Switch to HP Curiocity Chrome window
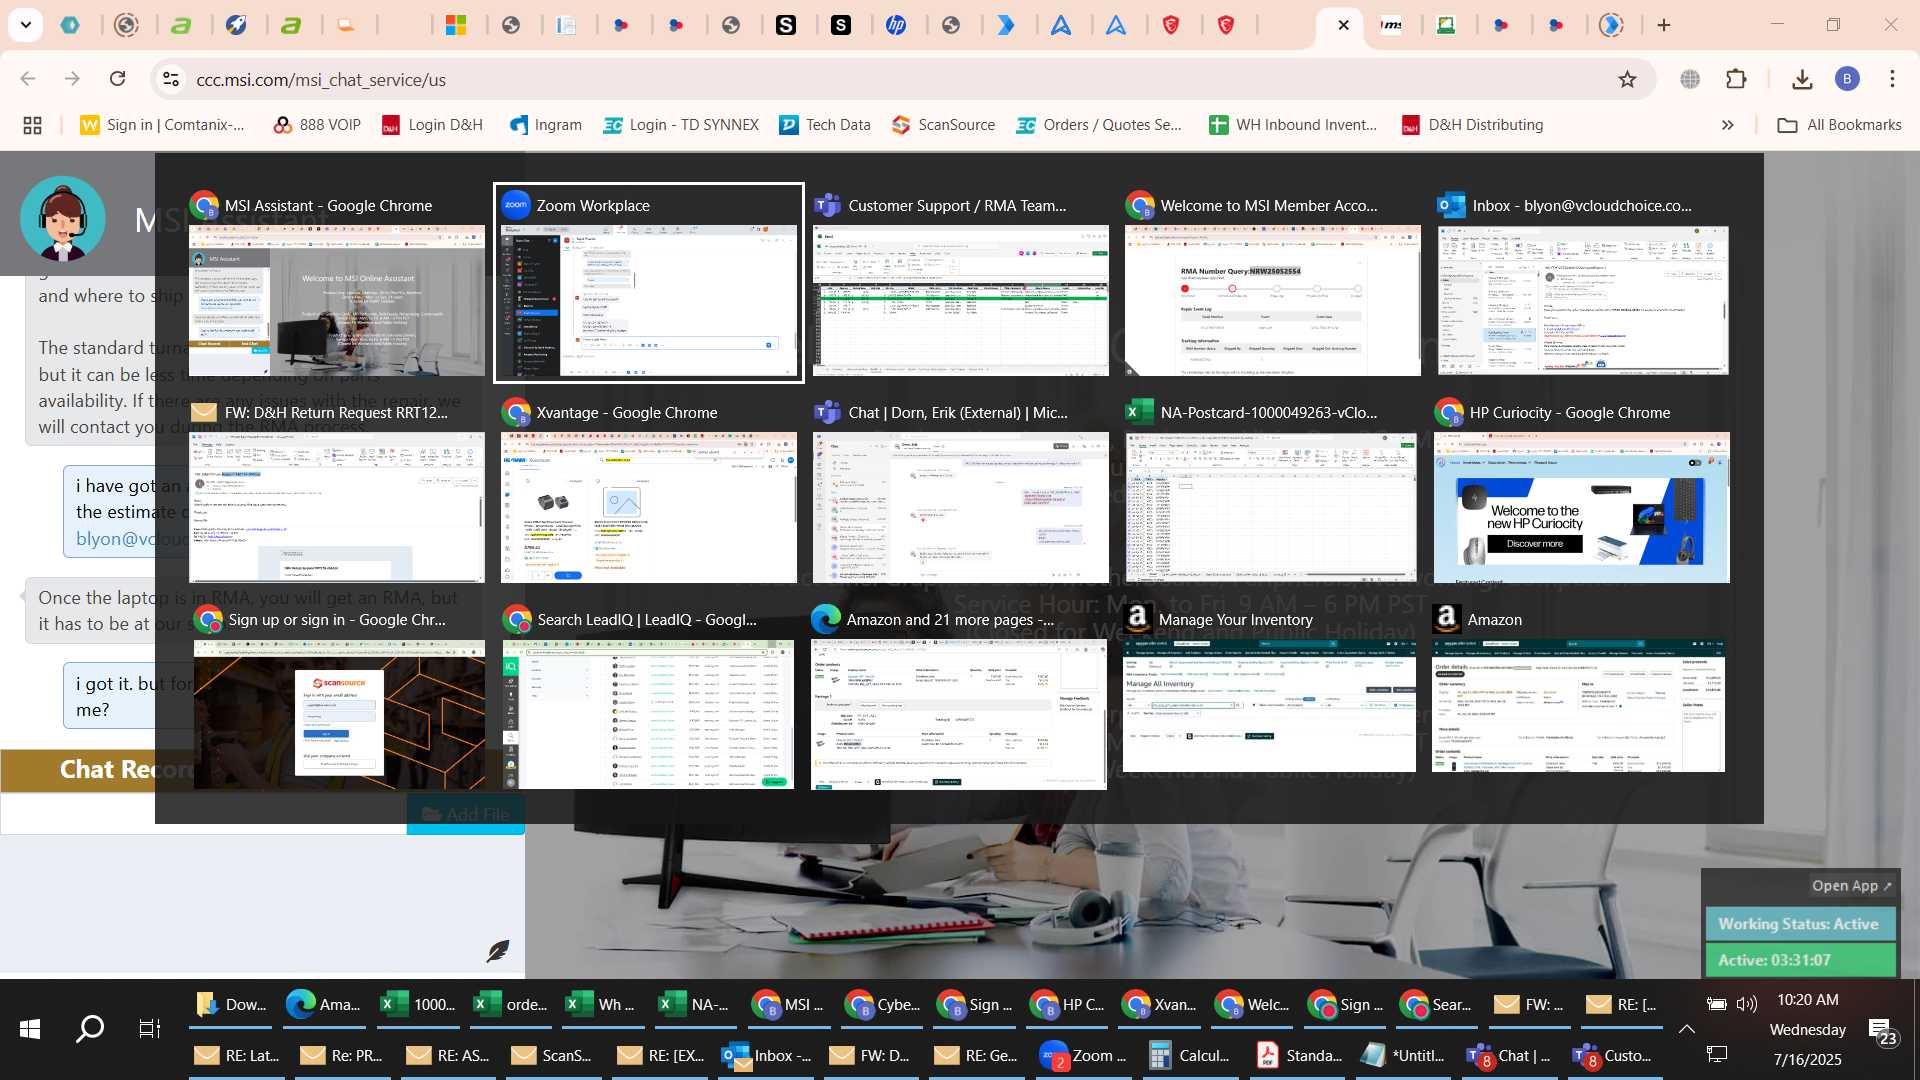This screenshot has height=1080, width=1920. 1581,507
